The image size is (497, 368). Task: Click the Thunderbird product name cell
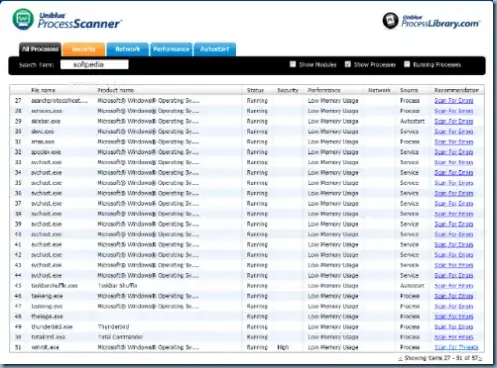[113, 327]
